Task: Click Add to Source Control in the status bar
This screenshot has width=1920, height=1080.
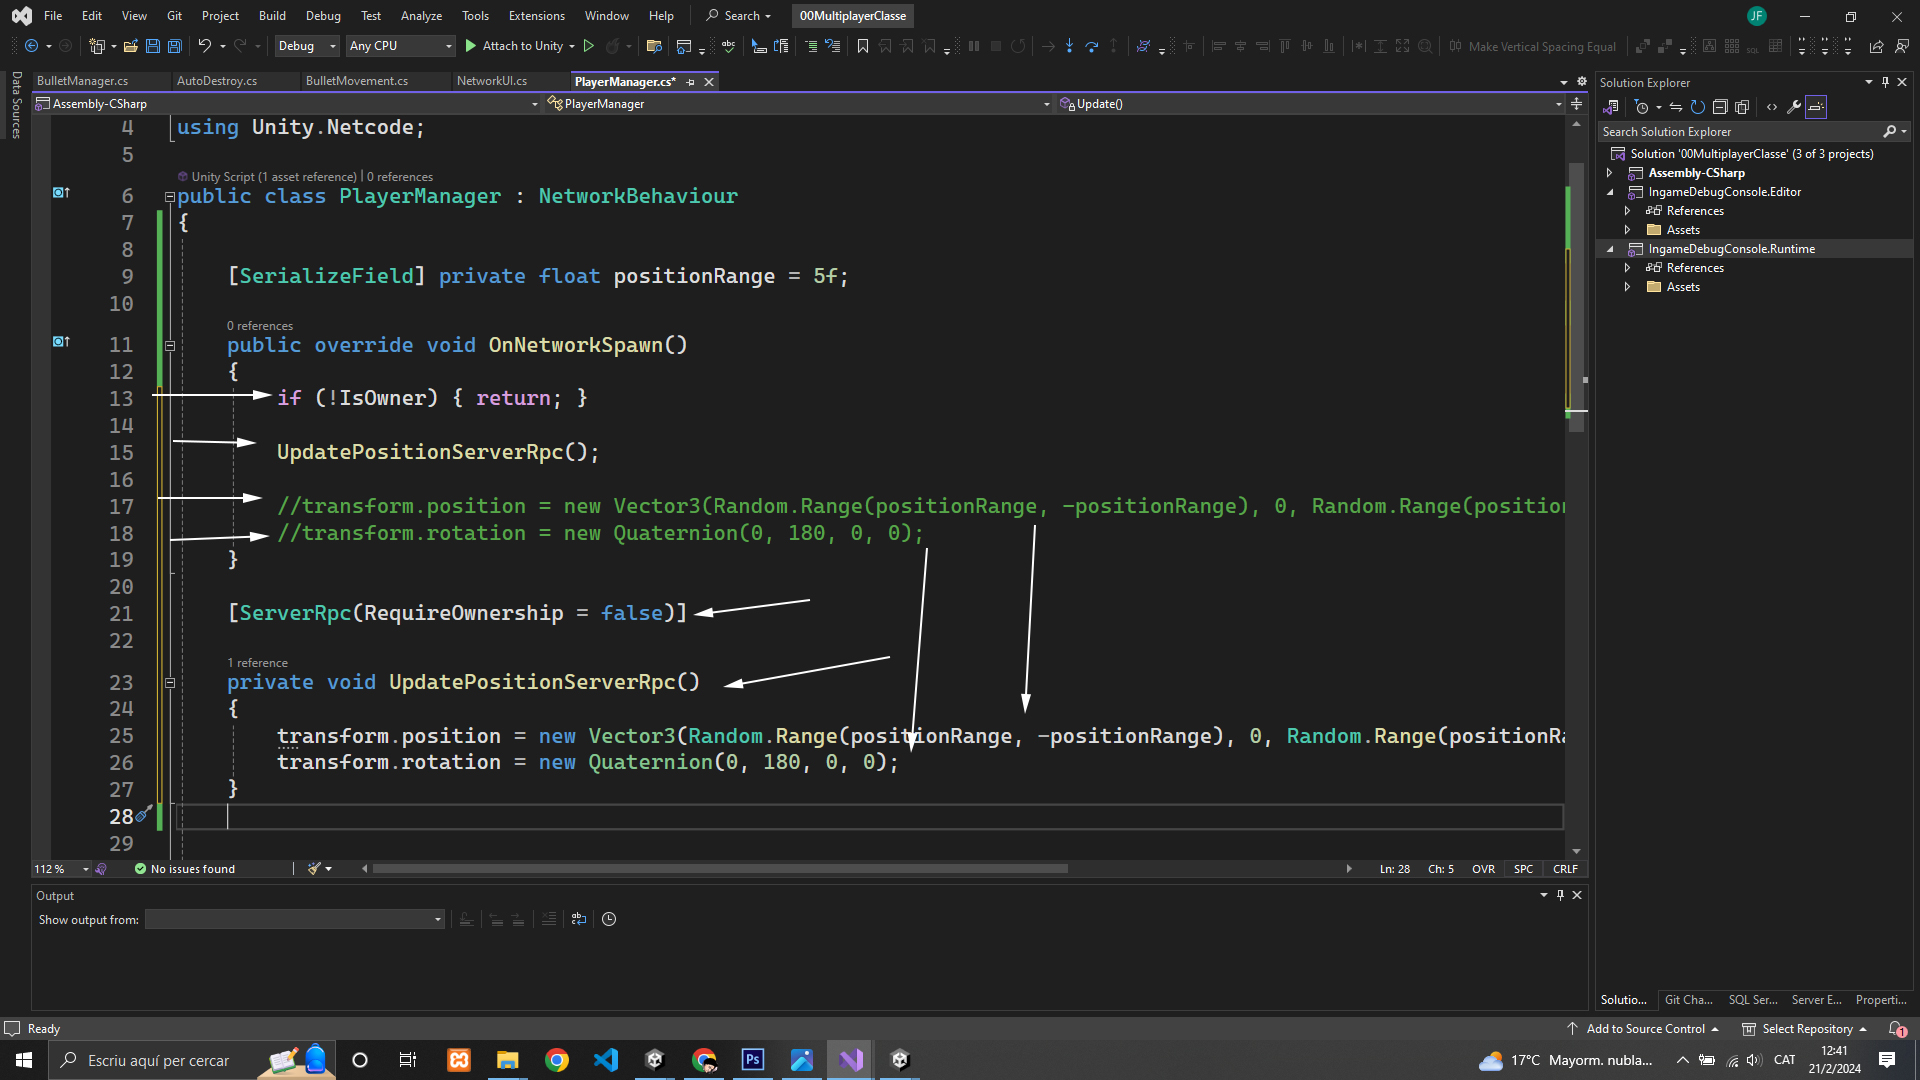Action: (x=1644, y=1029)
